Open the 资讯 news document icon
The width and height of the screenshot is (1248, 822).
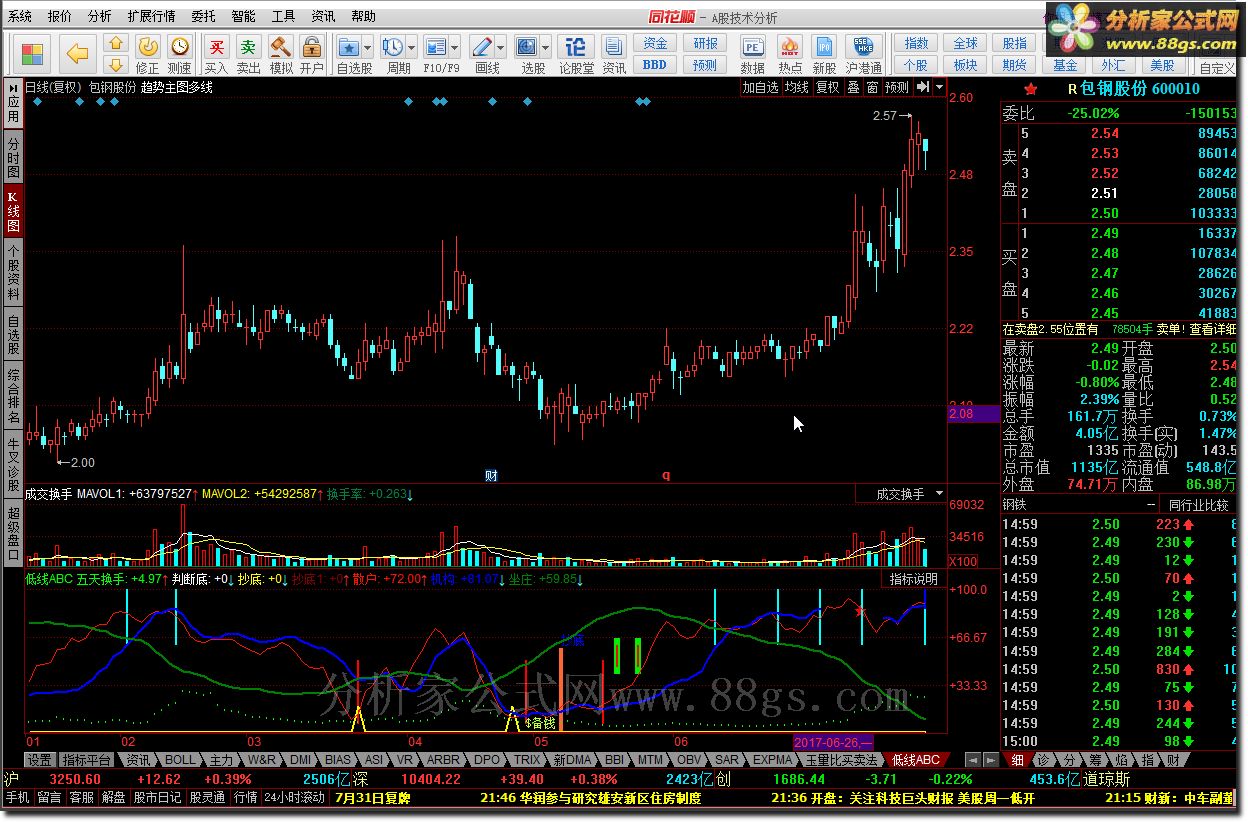click(x=613, y=54)
